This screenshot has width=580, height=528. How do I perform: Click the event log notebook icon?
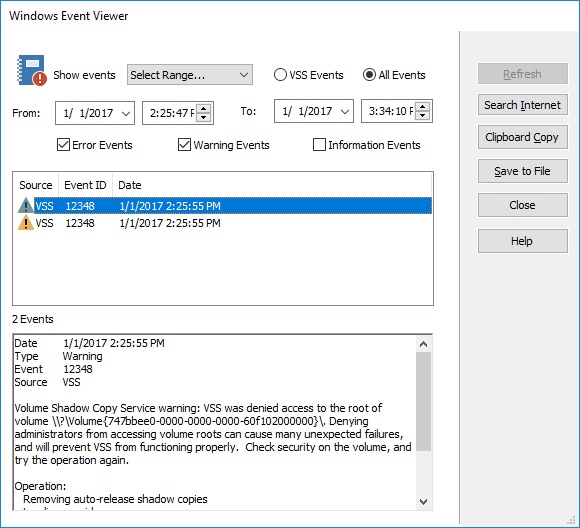(x=32, y=70)
